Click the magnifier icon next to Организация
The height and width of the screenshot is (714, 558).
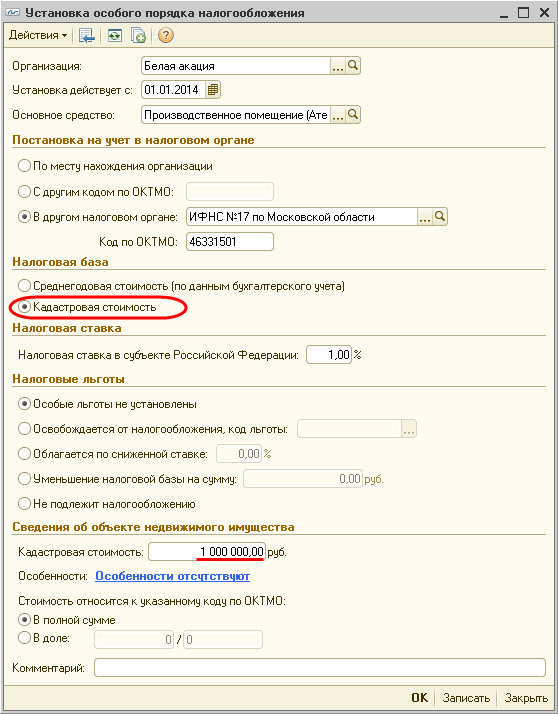point(353,66)
